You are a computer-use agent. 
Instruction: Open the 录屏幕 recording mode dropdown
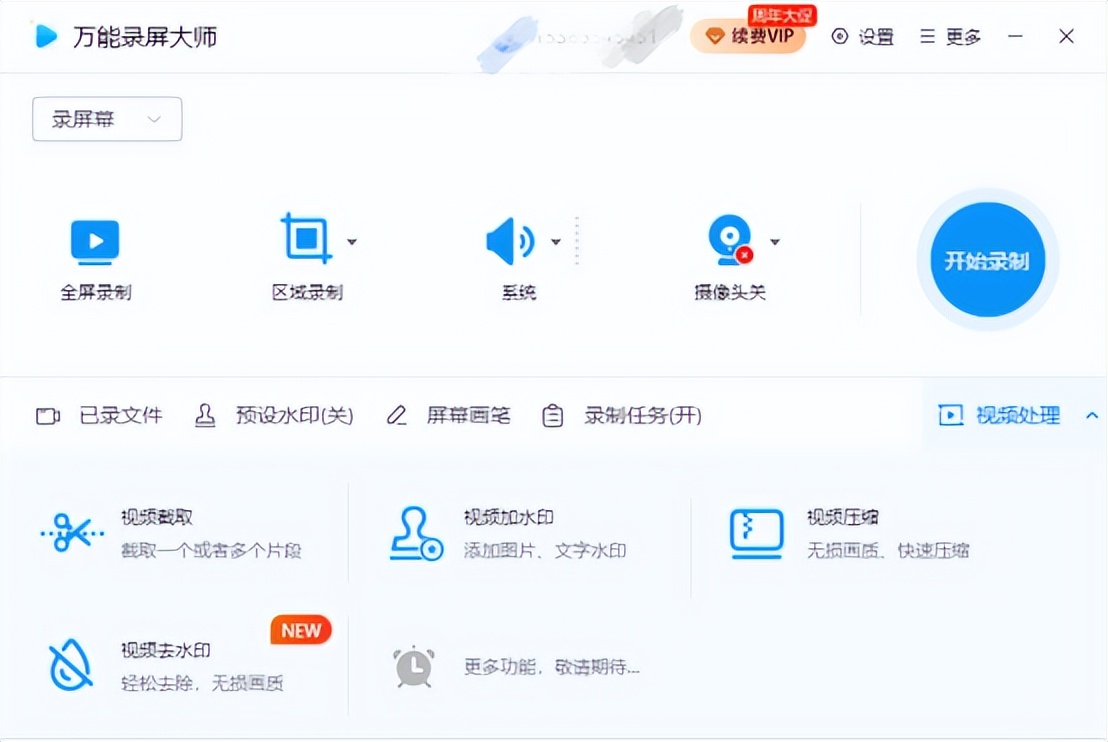pyautogui.click(x=107, y=118)
